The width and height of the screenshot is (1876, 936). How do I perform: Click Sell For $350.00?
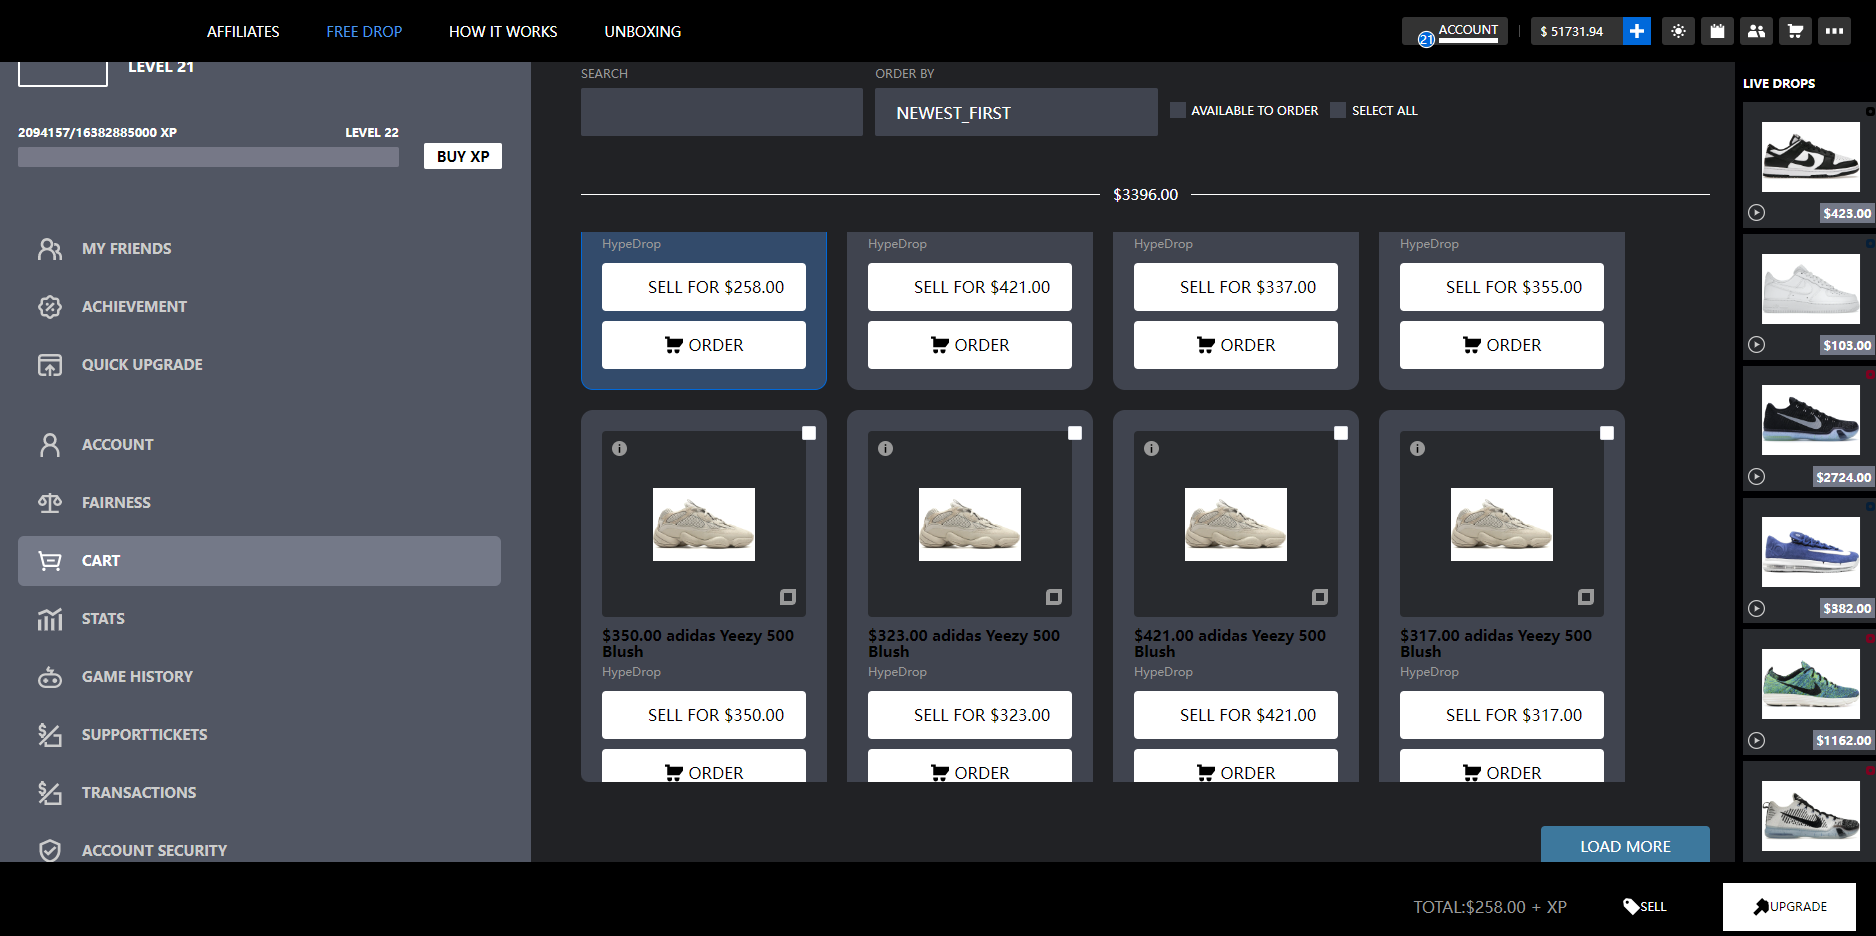(704, 715)
